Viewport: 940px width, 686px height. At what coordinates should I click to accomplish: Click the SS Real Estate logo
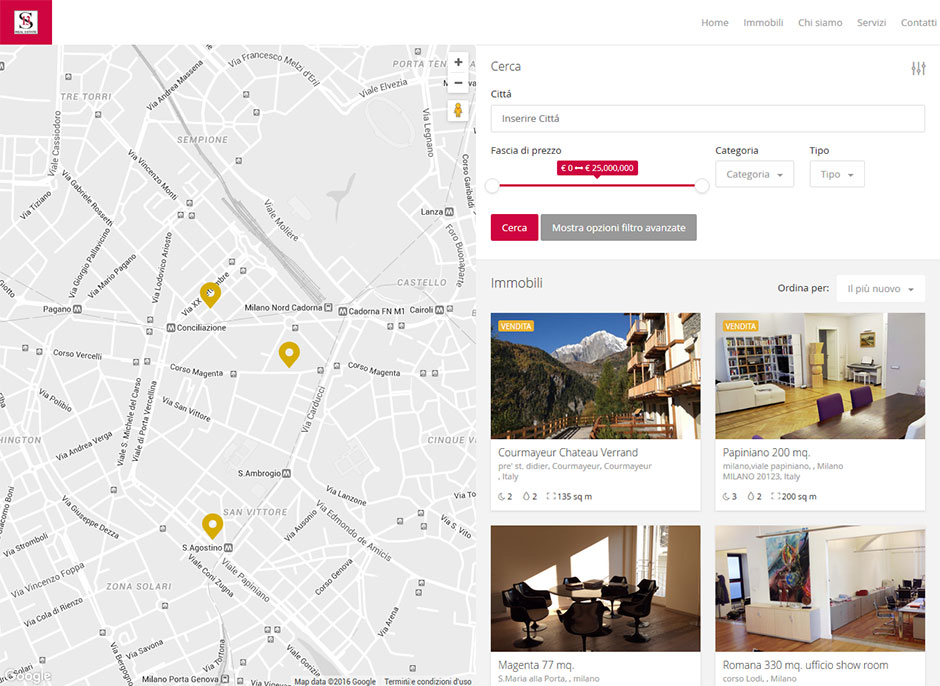point(26,22)
